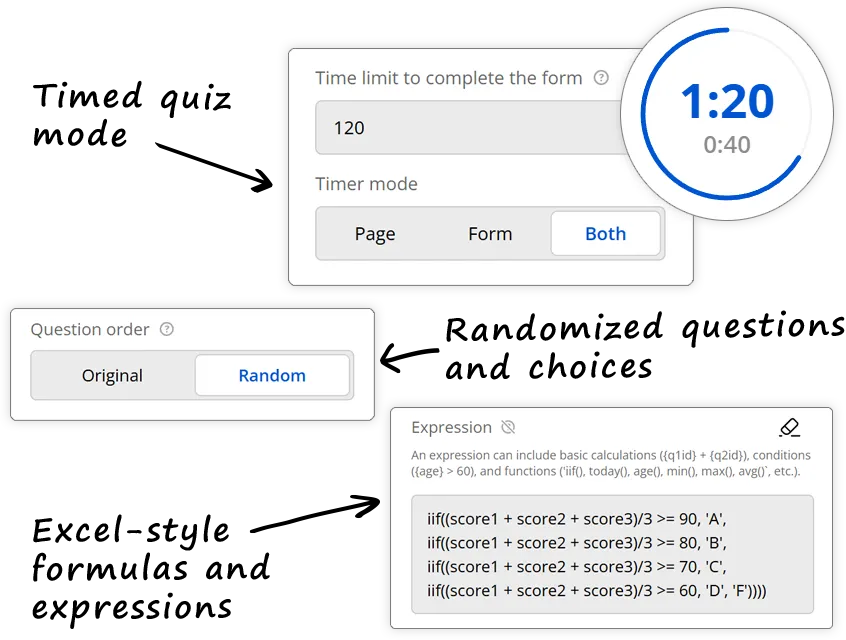Screen dimensions: 846x640
Task: Click the last iif line with 'D', 'F'
Action: click(597, 591)
